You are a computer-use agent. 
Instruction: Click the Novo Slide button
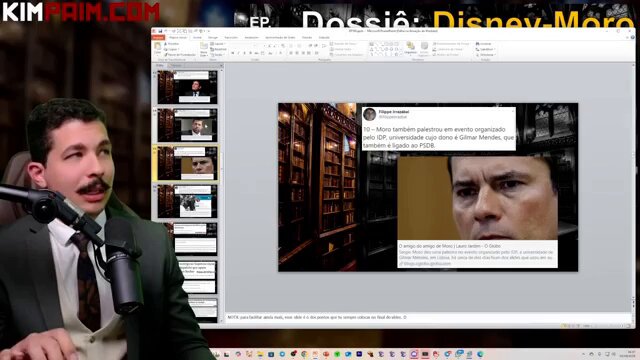pyautogui.click(x=204, y=49)
